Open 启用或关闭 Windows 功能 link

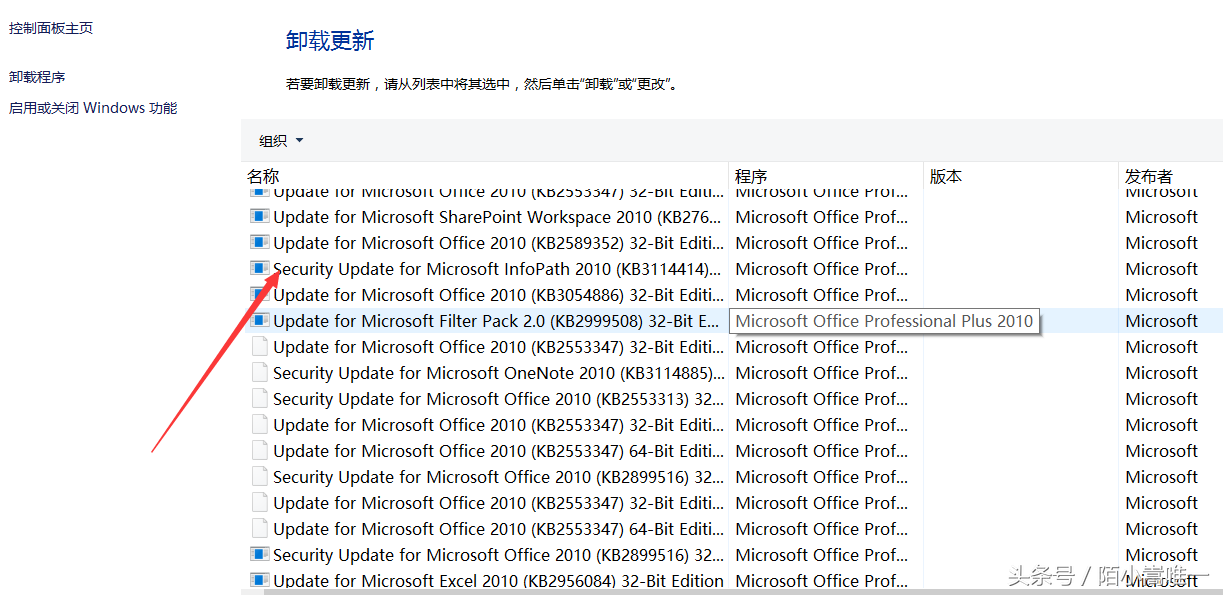(93, 108)
